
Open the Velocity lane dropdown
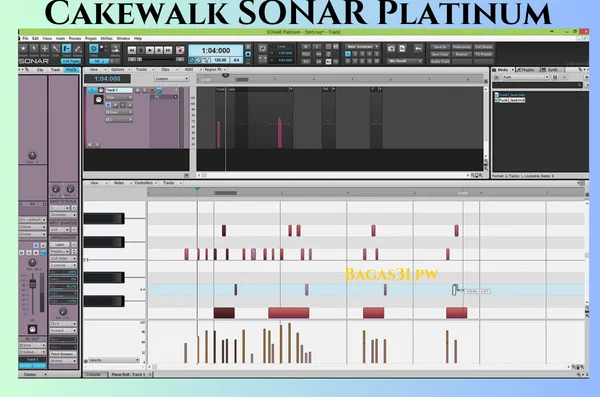click(114, 360)
